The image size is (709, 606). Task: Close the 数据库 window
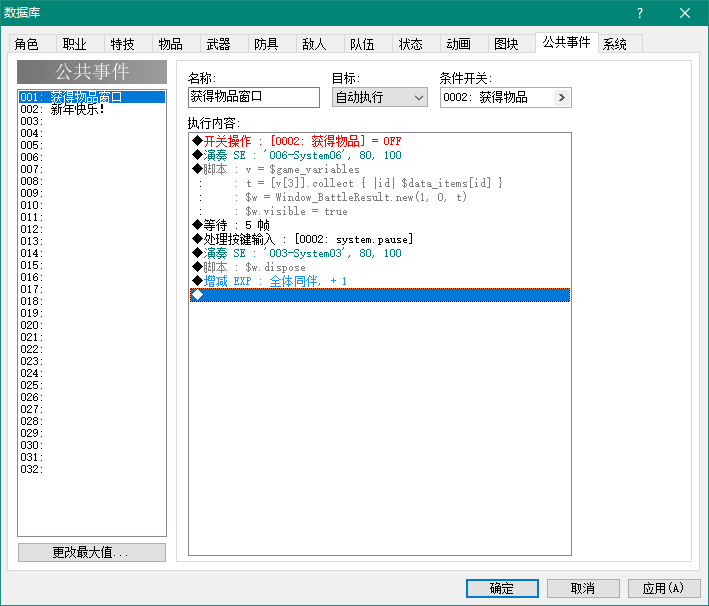point(685,13)
